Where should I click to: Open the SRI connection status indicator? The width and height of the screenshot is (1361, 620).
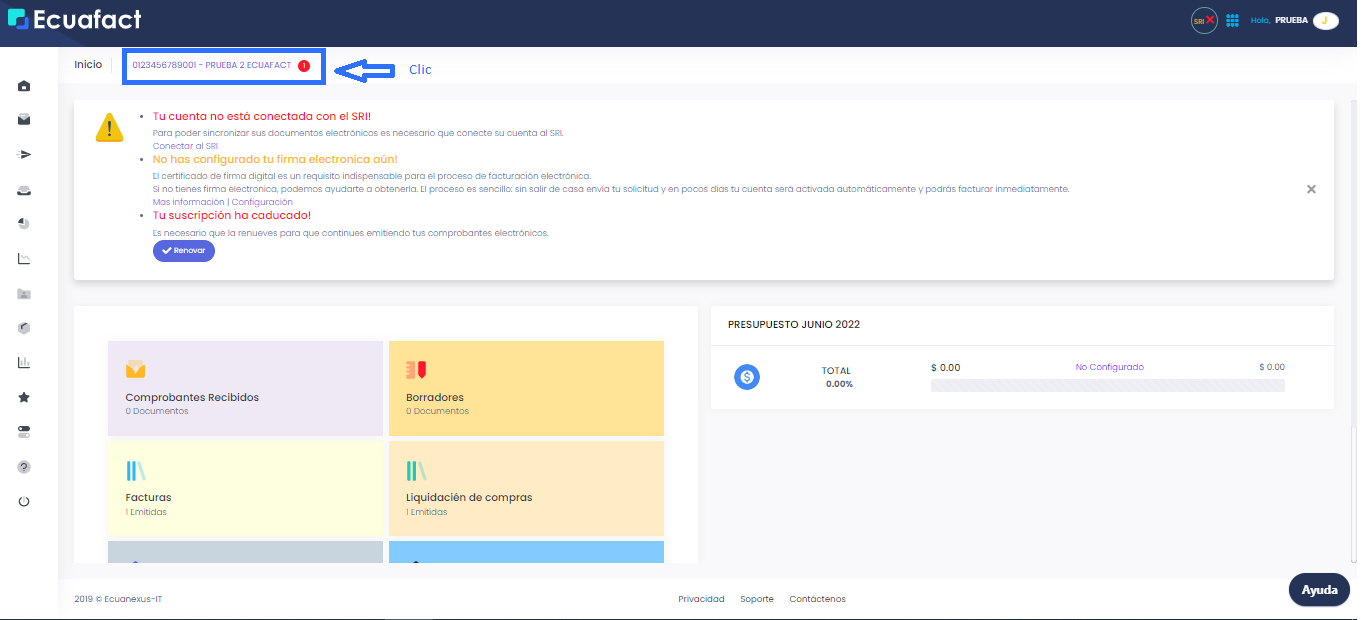coord(1203,19)
